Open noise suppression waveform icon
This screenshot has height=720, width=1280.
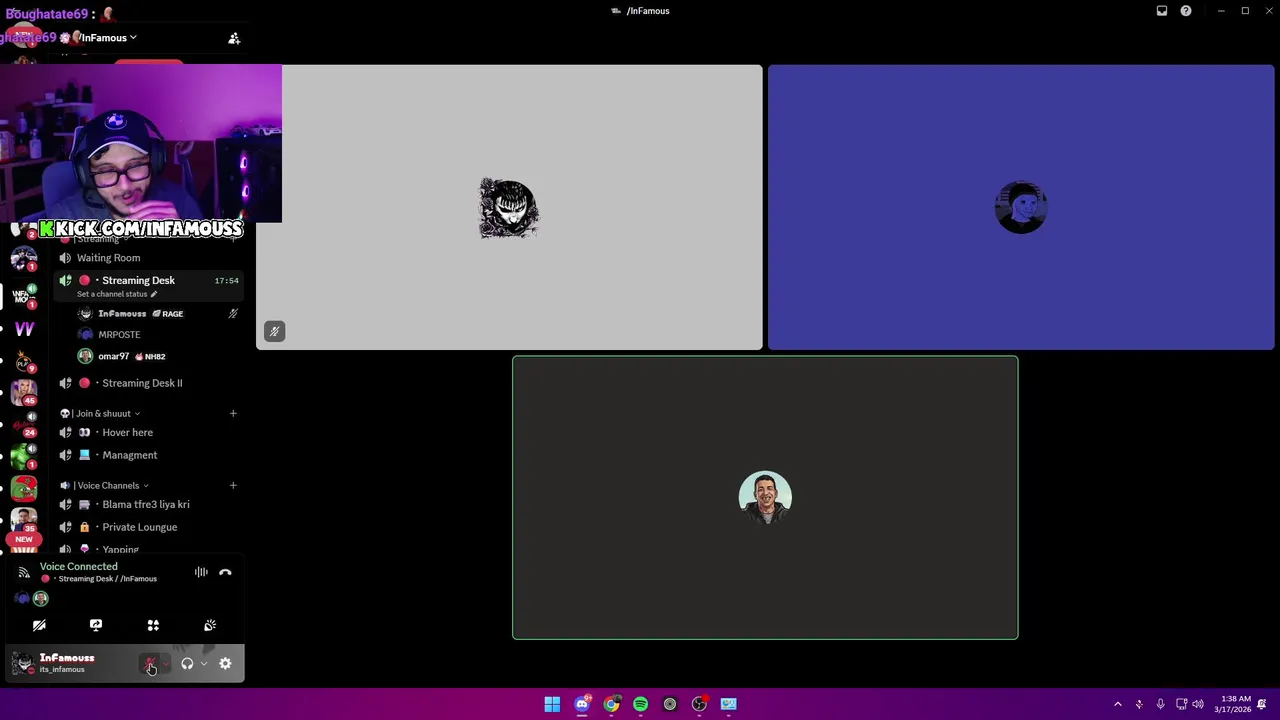(x=201, y=573)
